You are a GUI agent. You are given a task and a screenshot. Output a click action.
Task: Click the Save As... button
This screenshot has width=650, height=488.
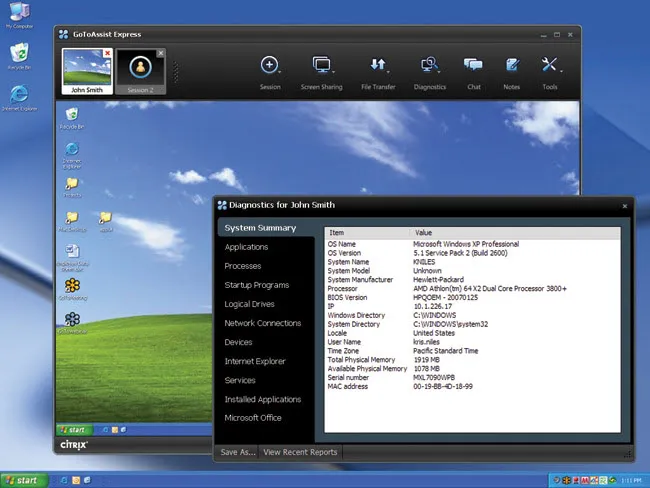pos(238,452)
